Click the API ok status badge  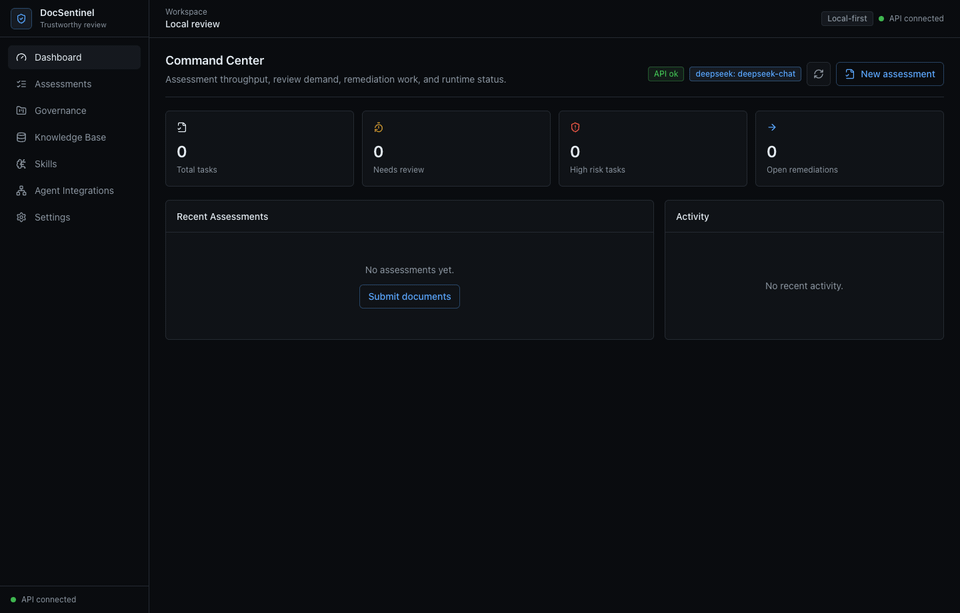[666, 74]
